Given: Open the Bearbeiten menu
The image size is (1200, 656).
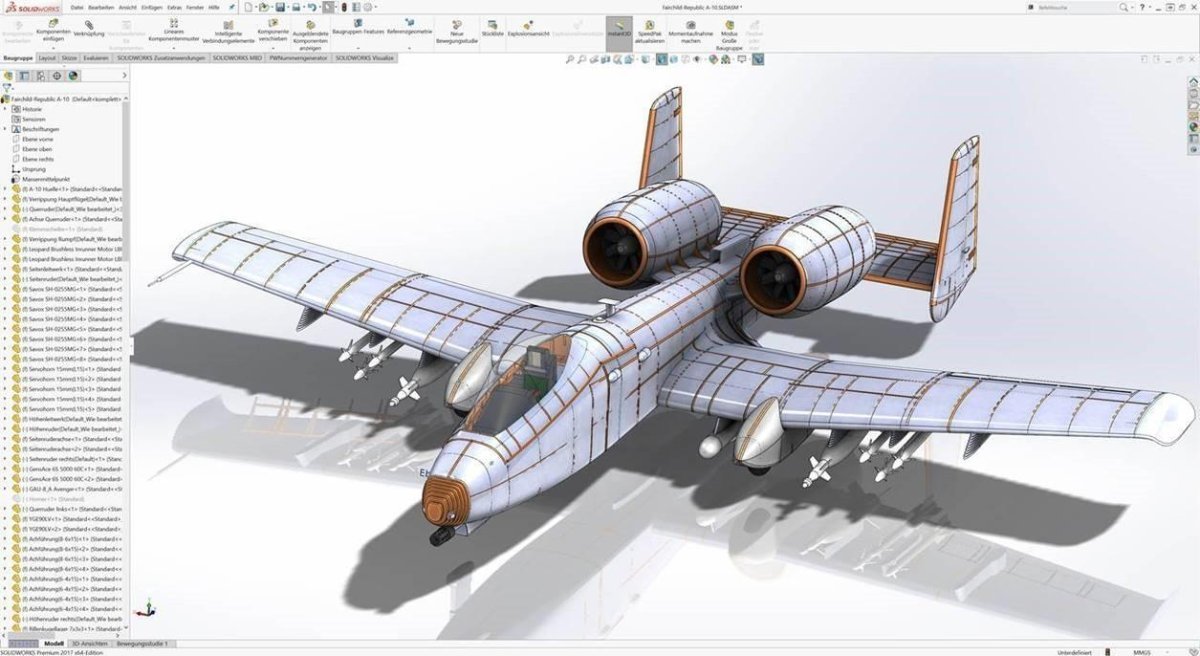Looking at the screenshot, I should point(101,7).
